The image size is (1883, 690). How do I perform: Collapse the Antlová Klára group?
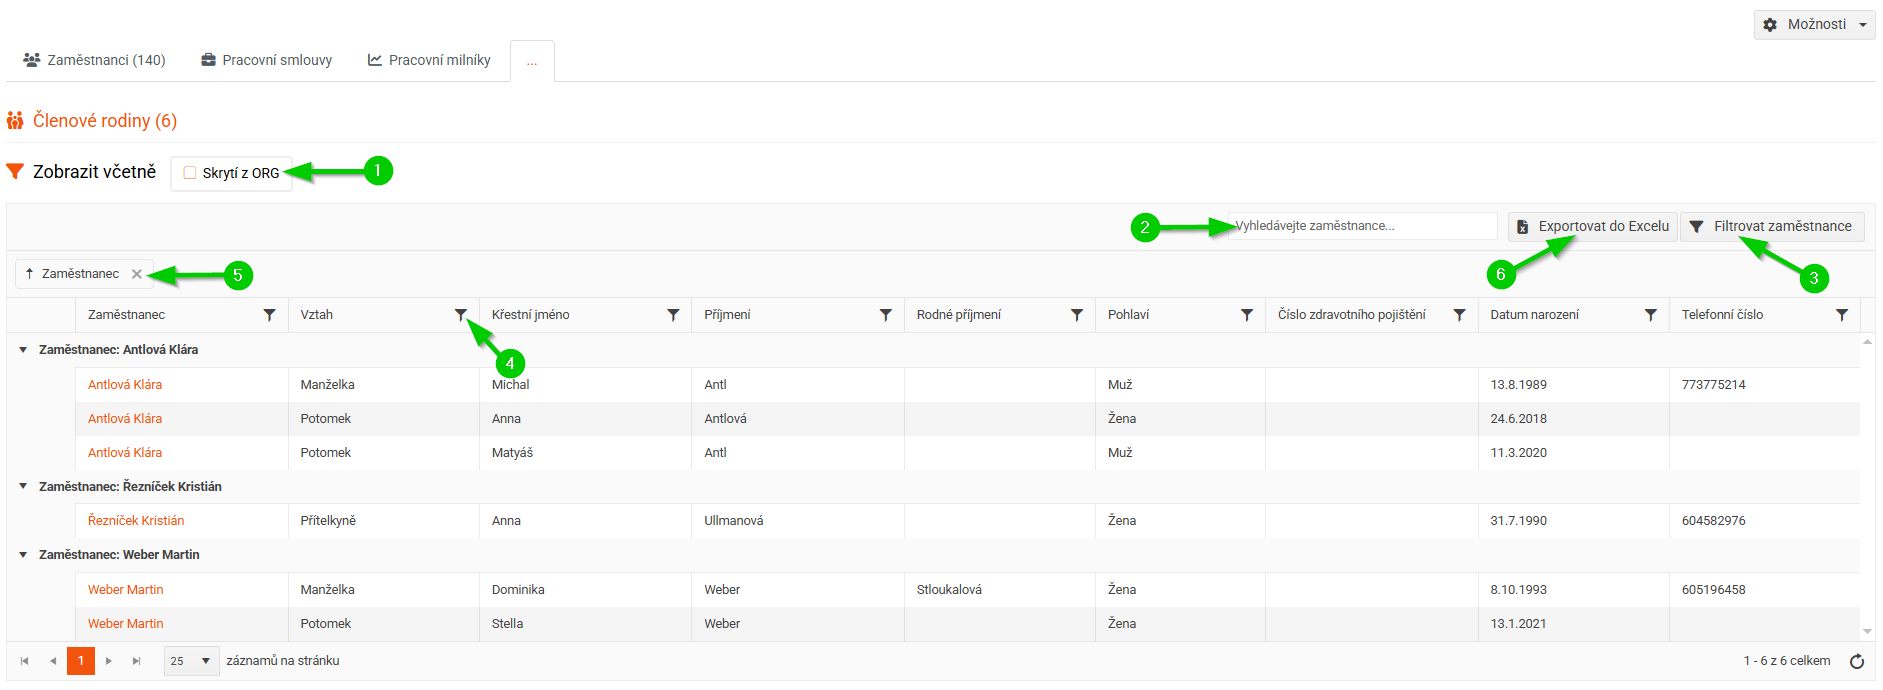pos(23,350)
